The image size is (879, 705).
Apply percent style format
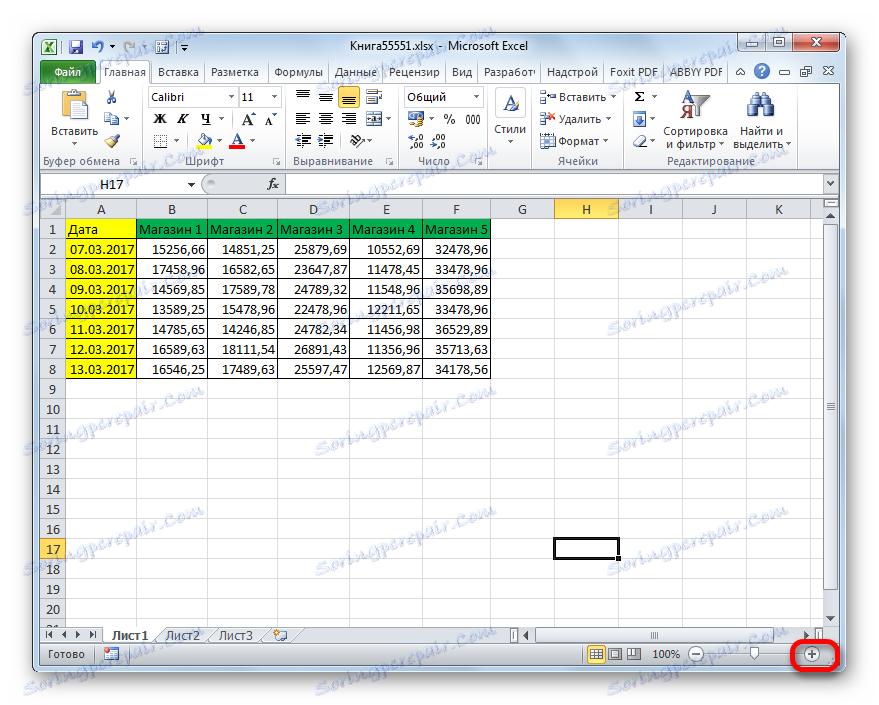click(449, 119)
